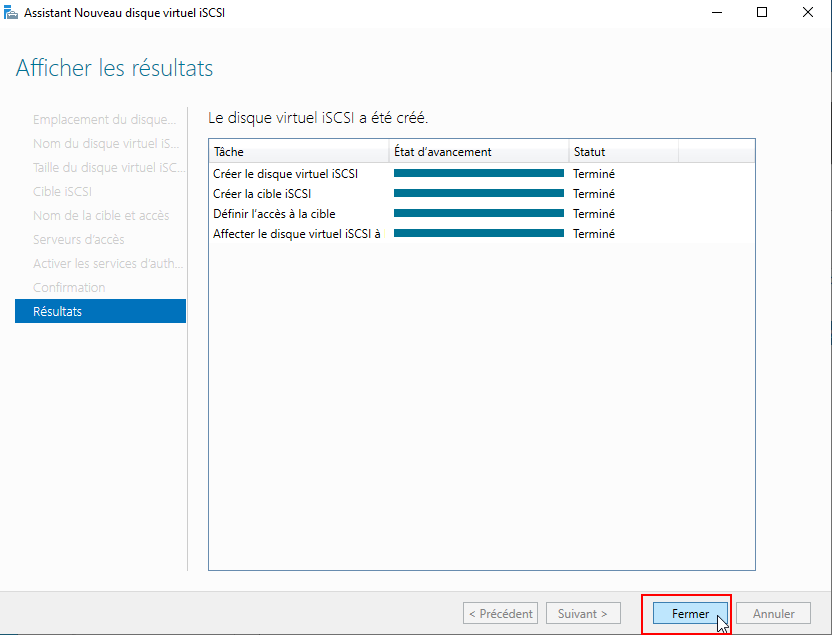Select Emplacement du disque step

click(x=104, y=119)
